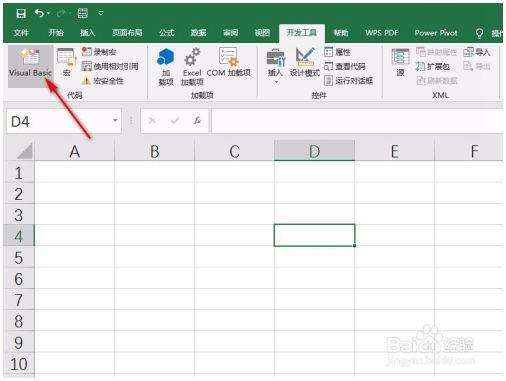The height and width of the screenshot is (381, 506).
Task: Toggle 设计模式 design mode
Action: pos(305,63)
